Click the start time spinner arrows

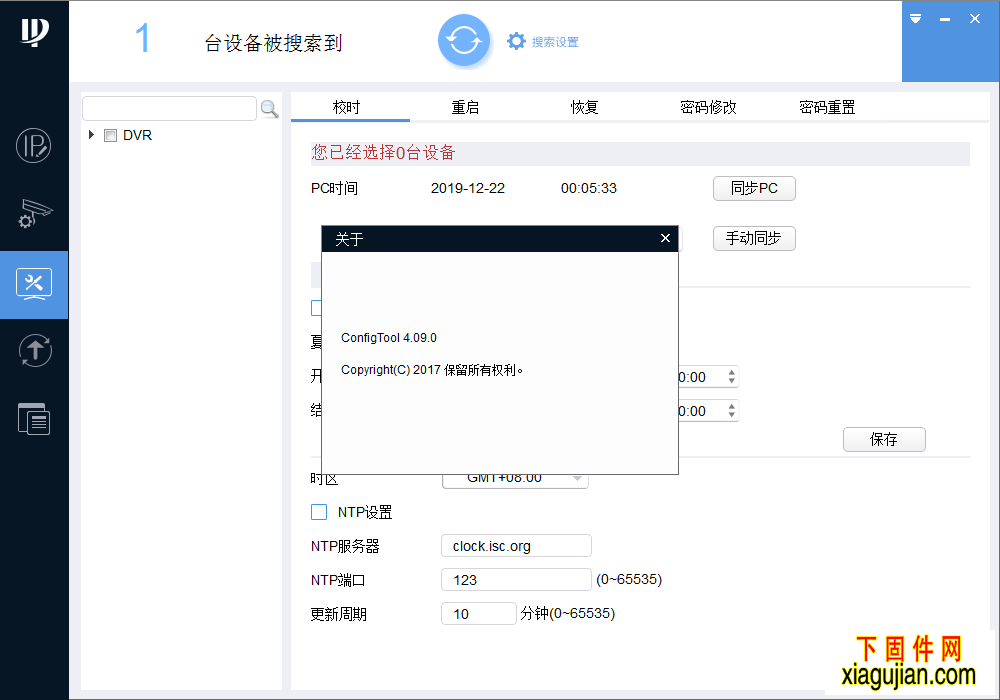point(732,377)
